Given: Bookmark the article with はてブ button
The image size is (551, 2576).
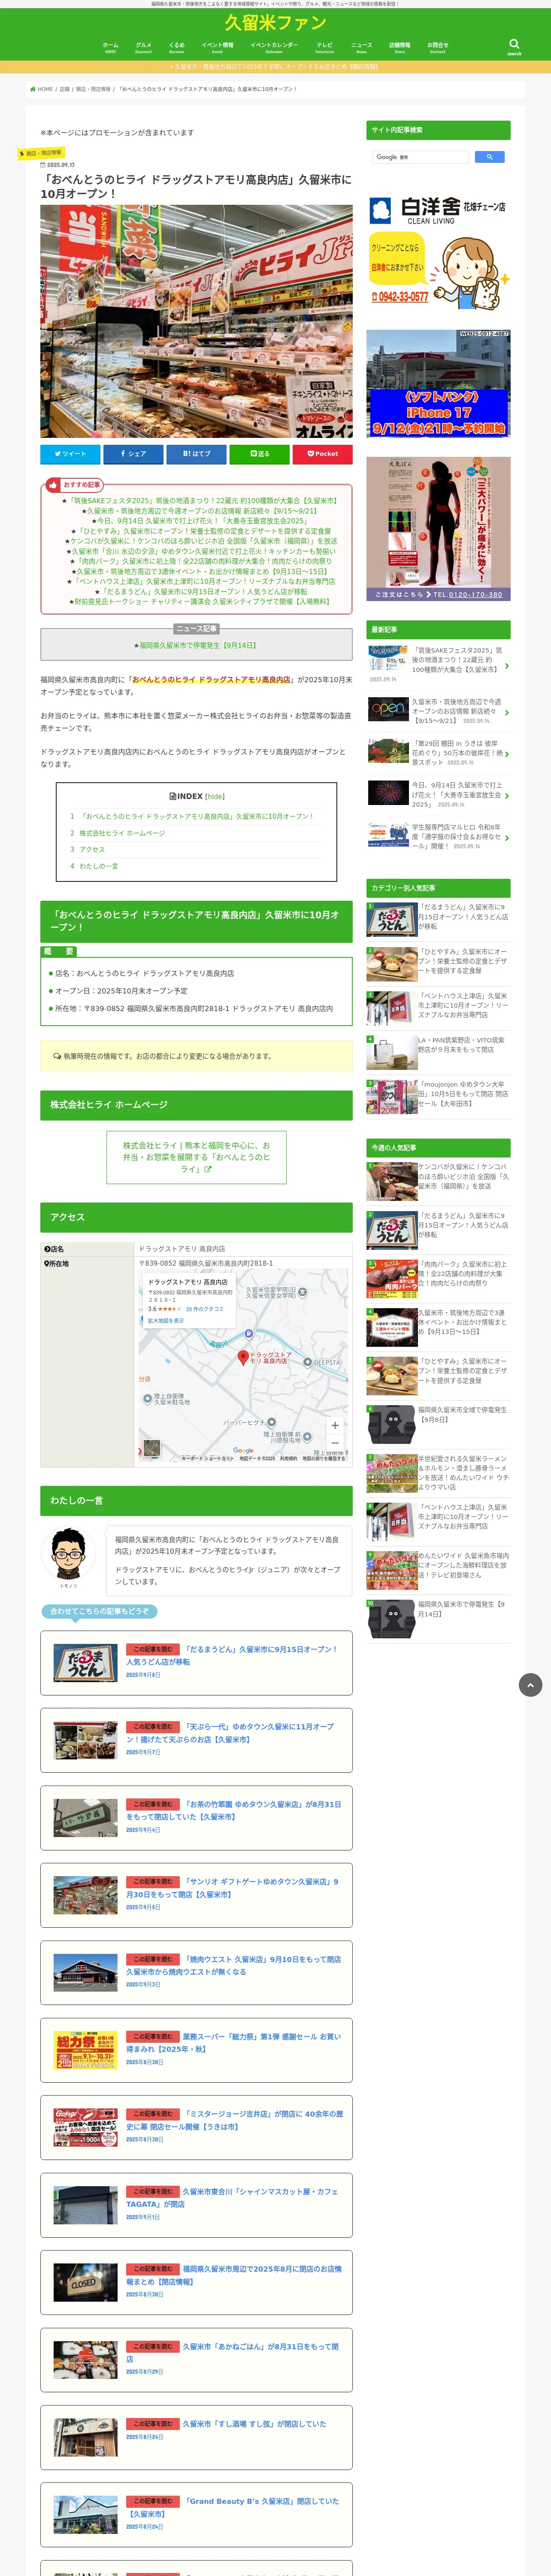Looking at the screenshot, I should [196, 454].
